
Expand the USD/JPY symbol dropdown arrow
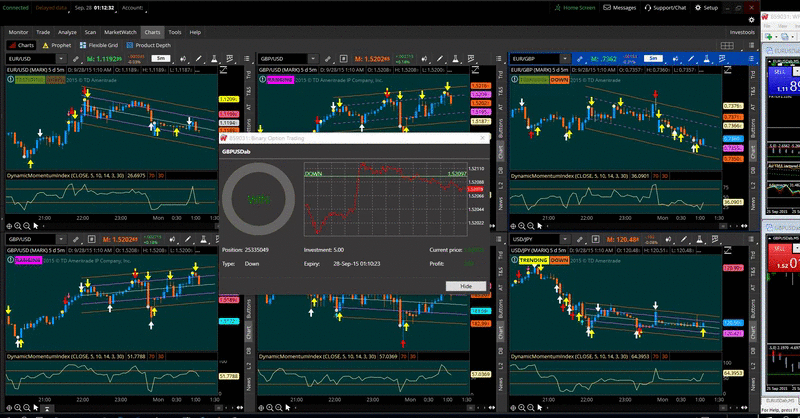(x=565, y=239)
